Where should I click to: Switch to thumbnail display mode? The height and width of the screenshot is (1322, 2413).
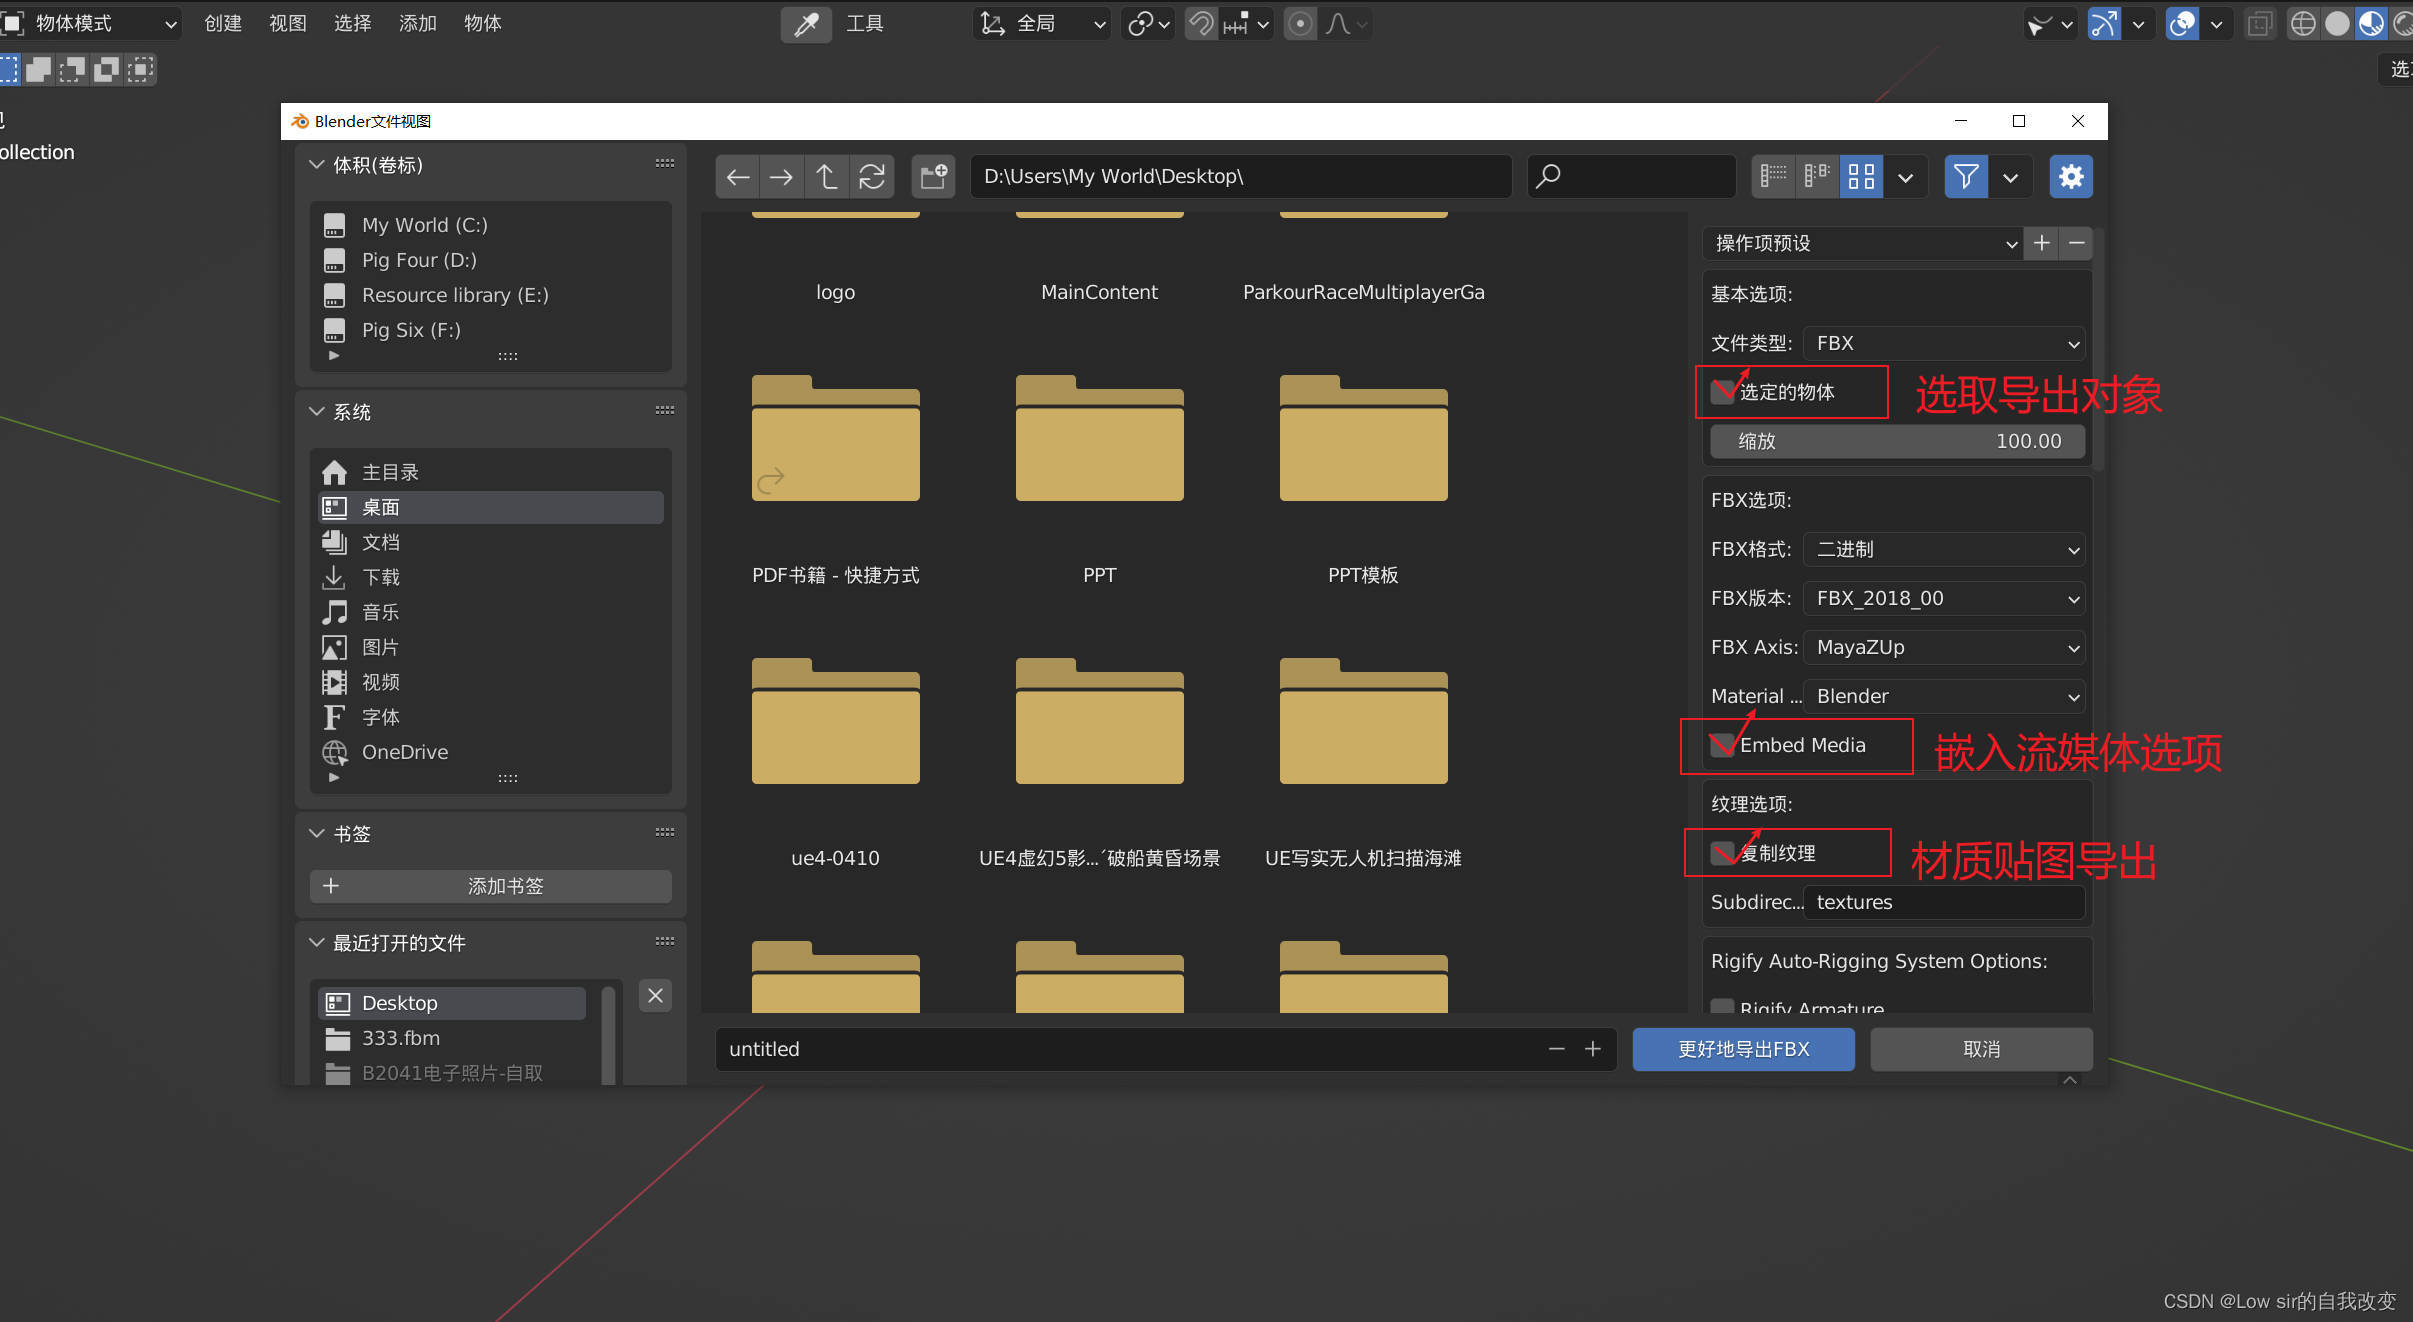(1861, 177)
